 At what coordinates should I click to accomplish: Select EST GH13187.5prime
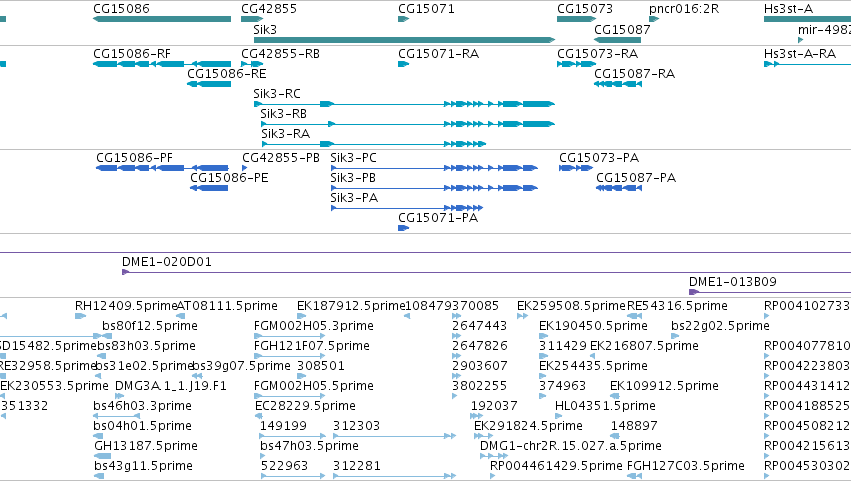(x=146, y=447)
